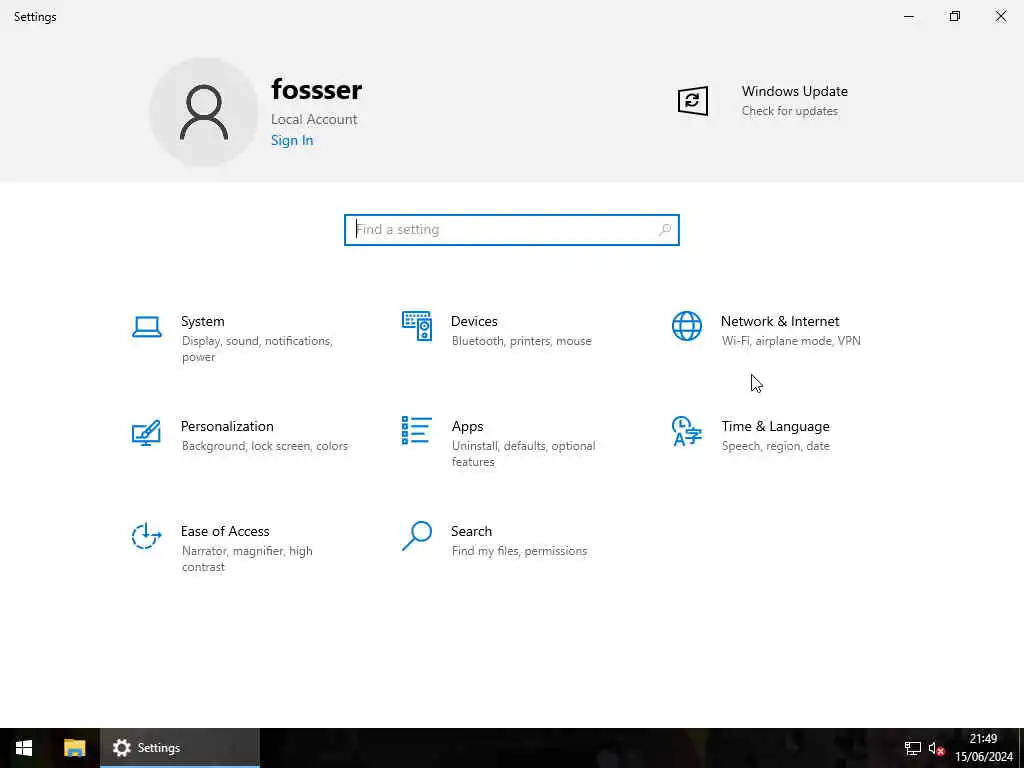The width and height of the screenshot is (1024, 768).
Task: Open the Time & Language icon
Action: [687, 431]
